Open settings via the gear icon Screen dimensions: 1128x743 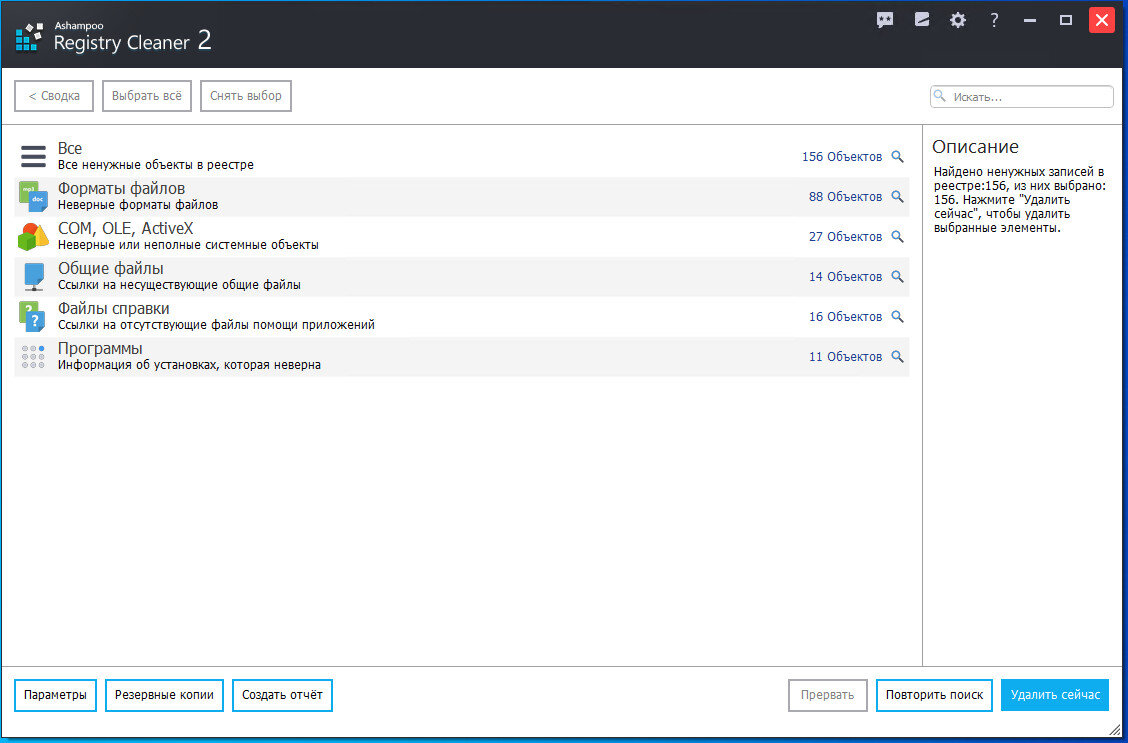(958, 20)
